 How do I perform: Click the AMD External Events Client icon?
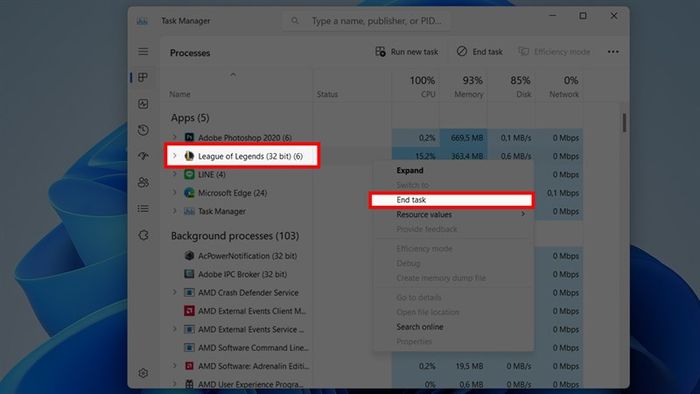189,311
